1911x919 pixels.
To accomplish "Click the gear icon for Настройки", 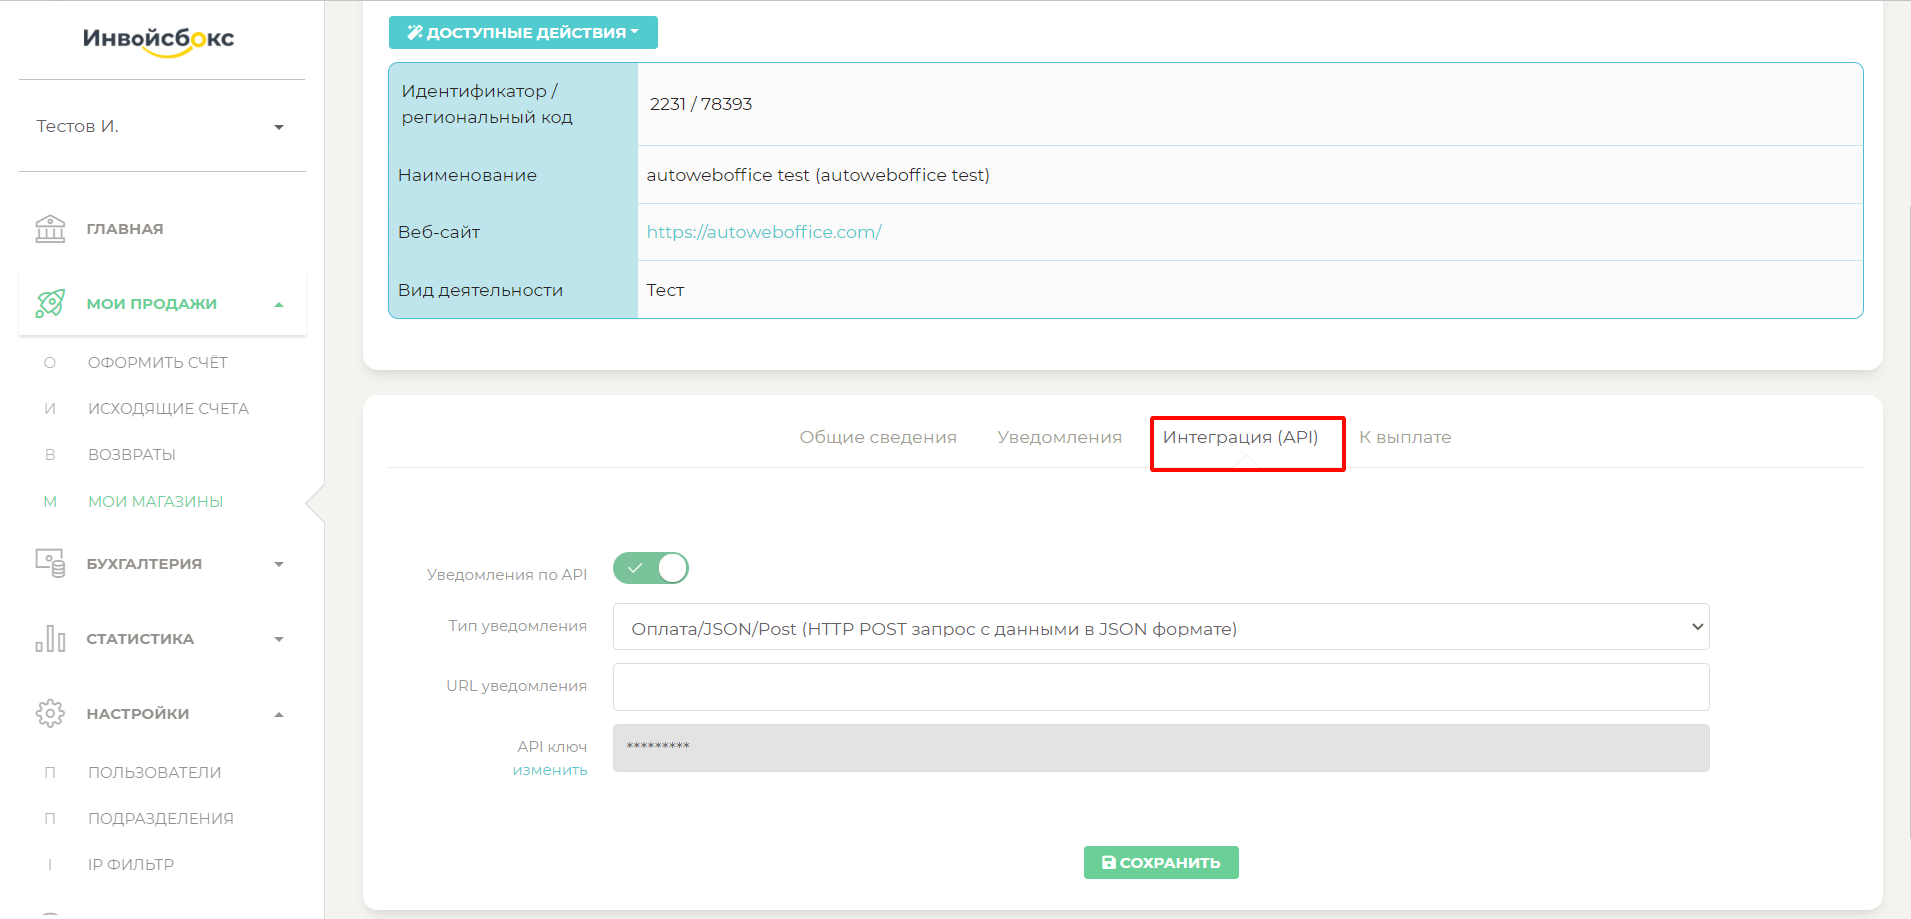I will click(x=50, y=713).
